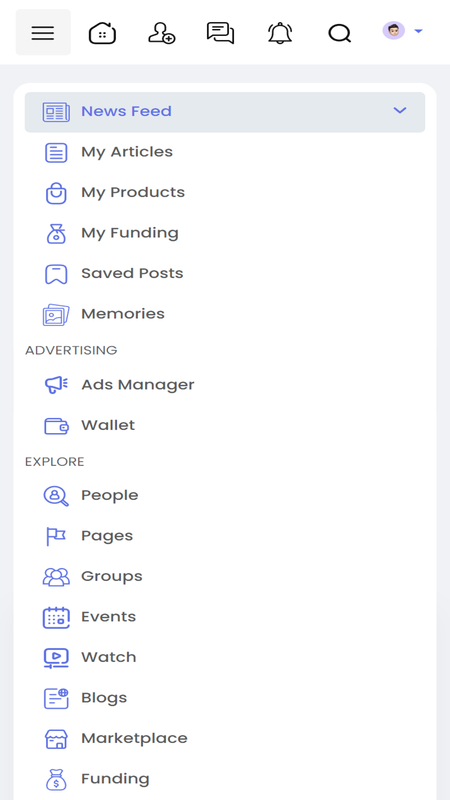The image size is (450, 800).
Task: Open Saved Posts
Action: click(225, 273)
